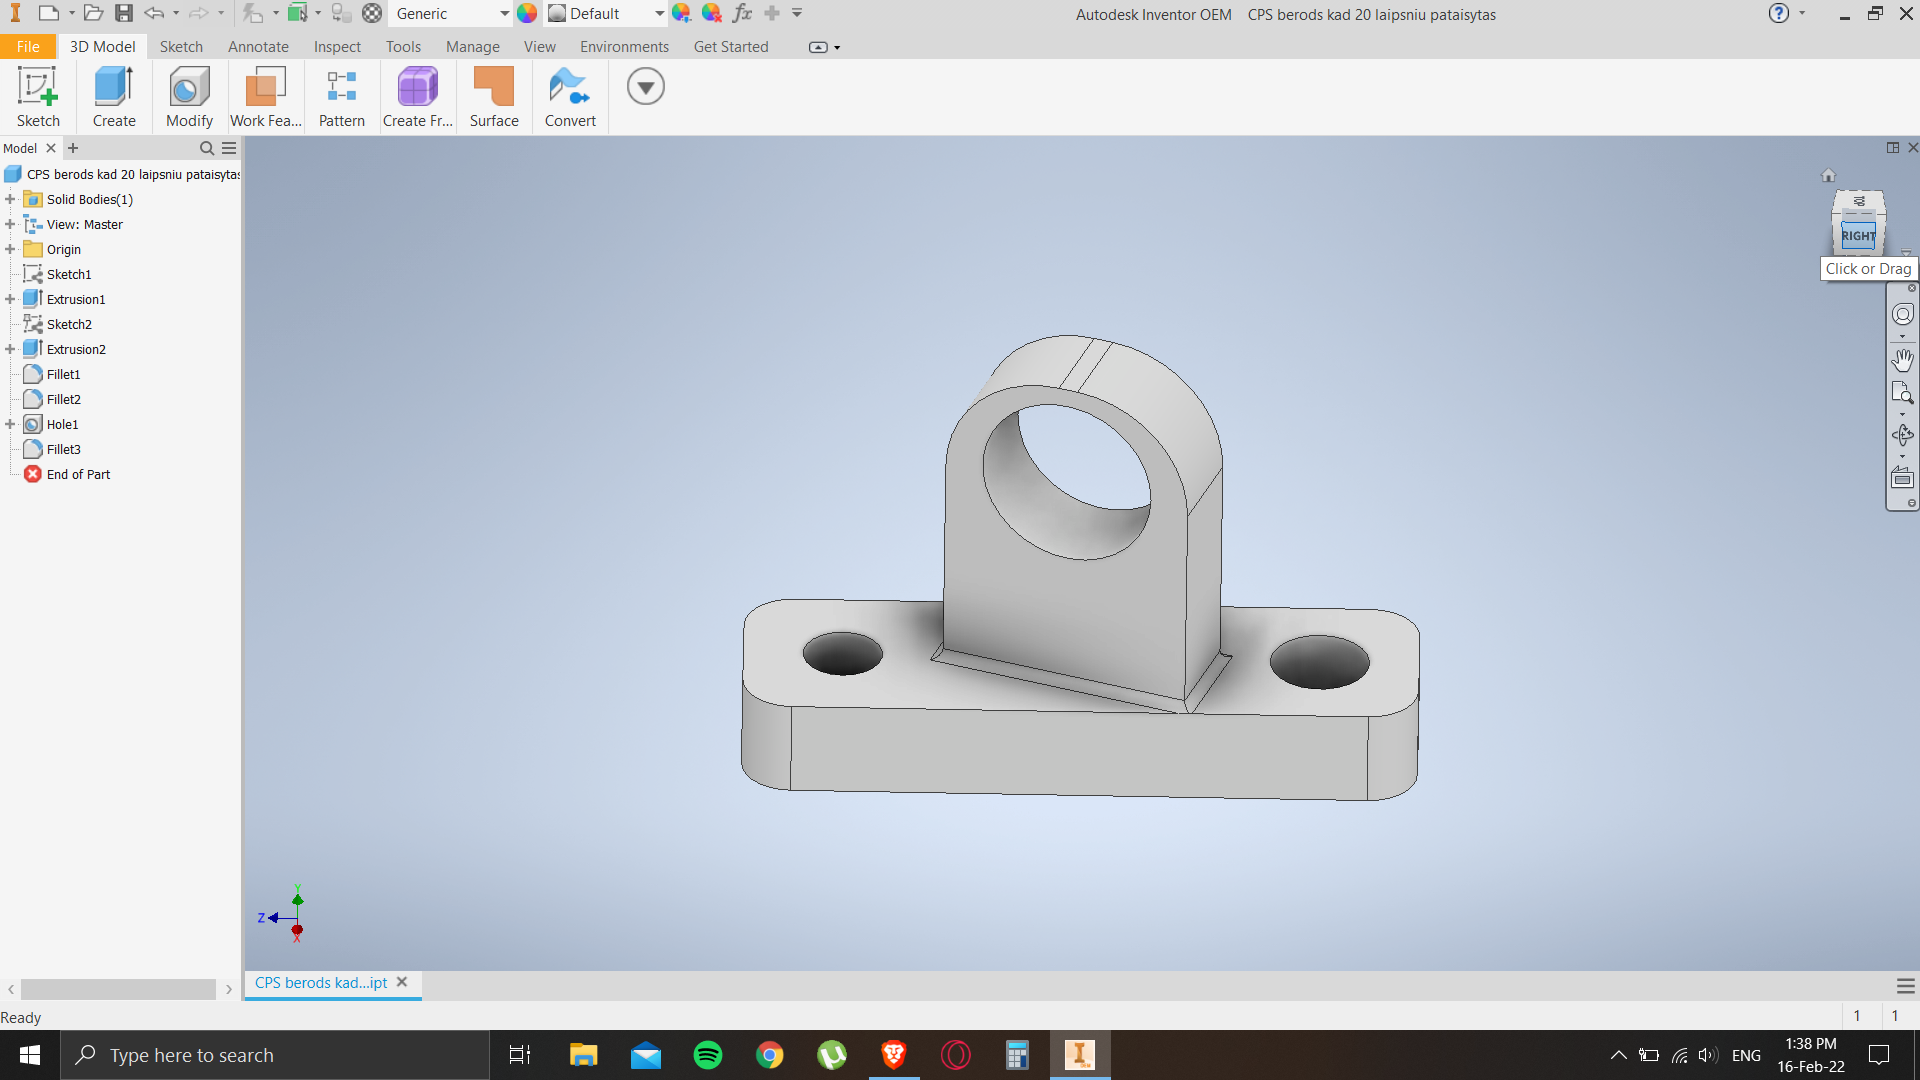Image resolution: width=1920 pixels, height=1080 pixels.
Task: Click the Full Navigation Wheel icon
Action: coord(1902,314)
